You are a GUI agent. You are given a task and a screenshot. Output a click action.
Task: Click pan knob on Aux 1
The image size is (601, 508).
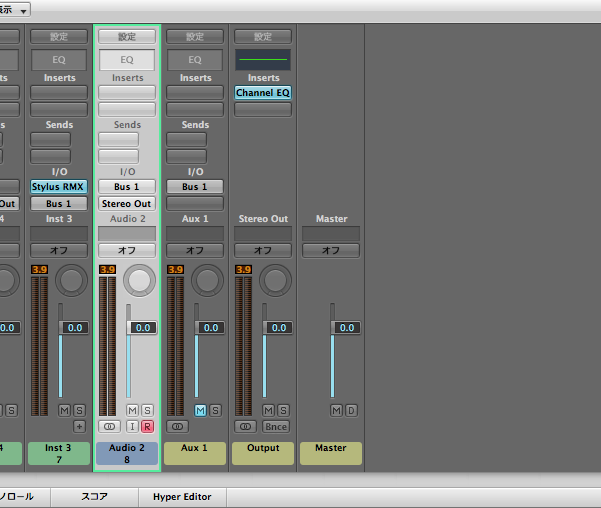(x=207, y=280)
